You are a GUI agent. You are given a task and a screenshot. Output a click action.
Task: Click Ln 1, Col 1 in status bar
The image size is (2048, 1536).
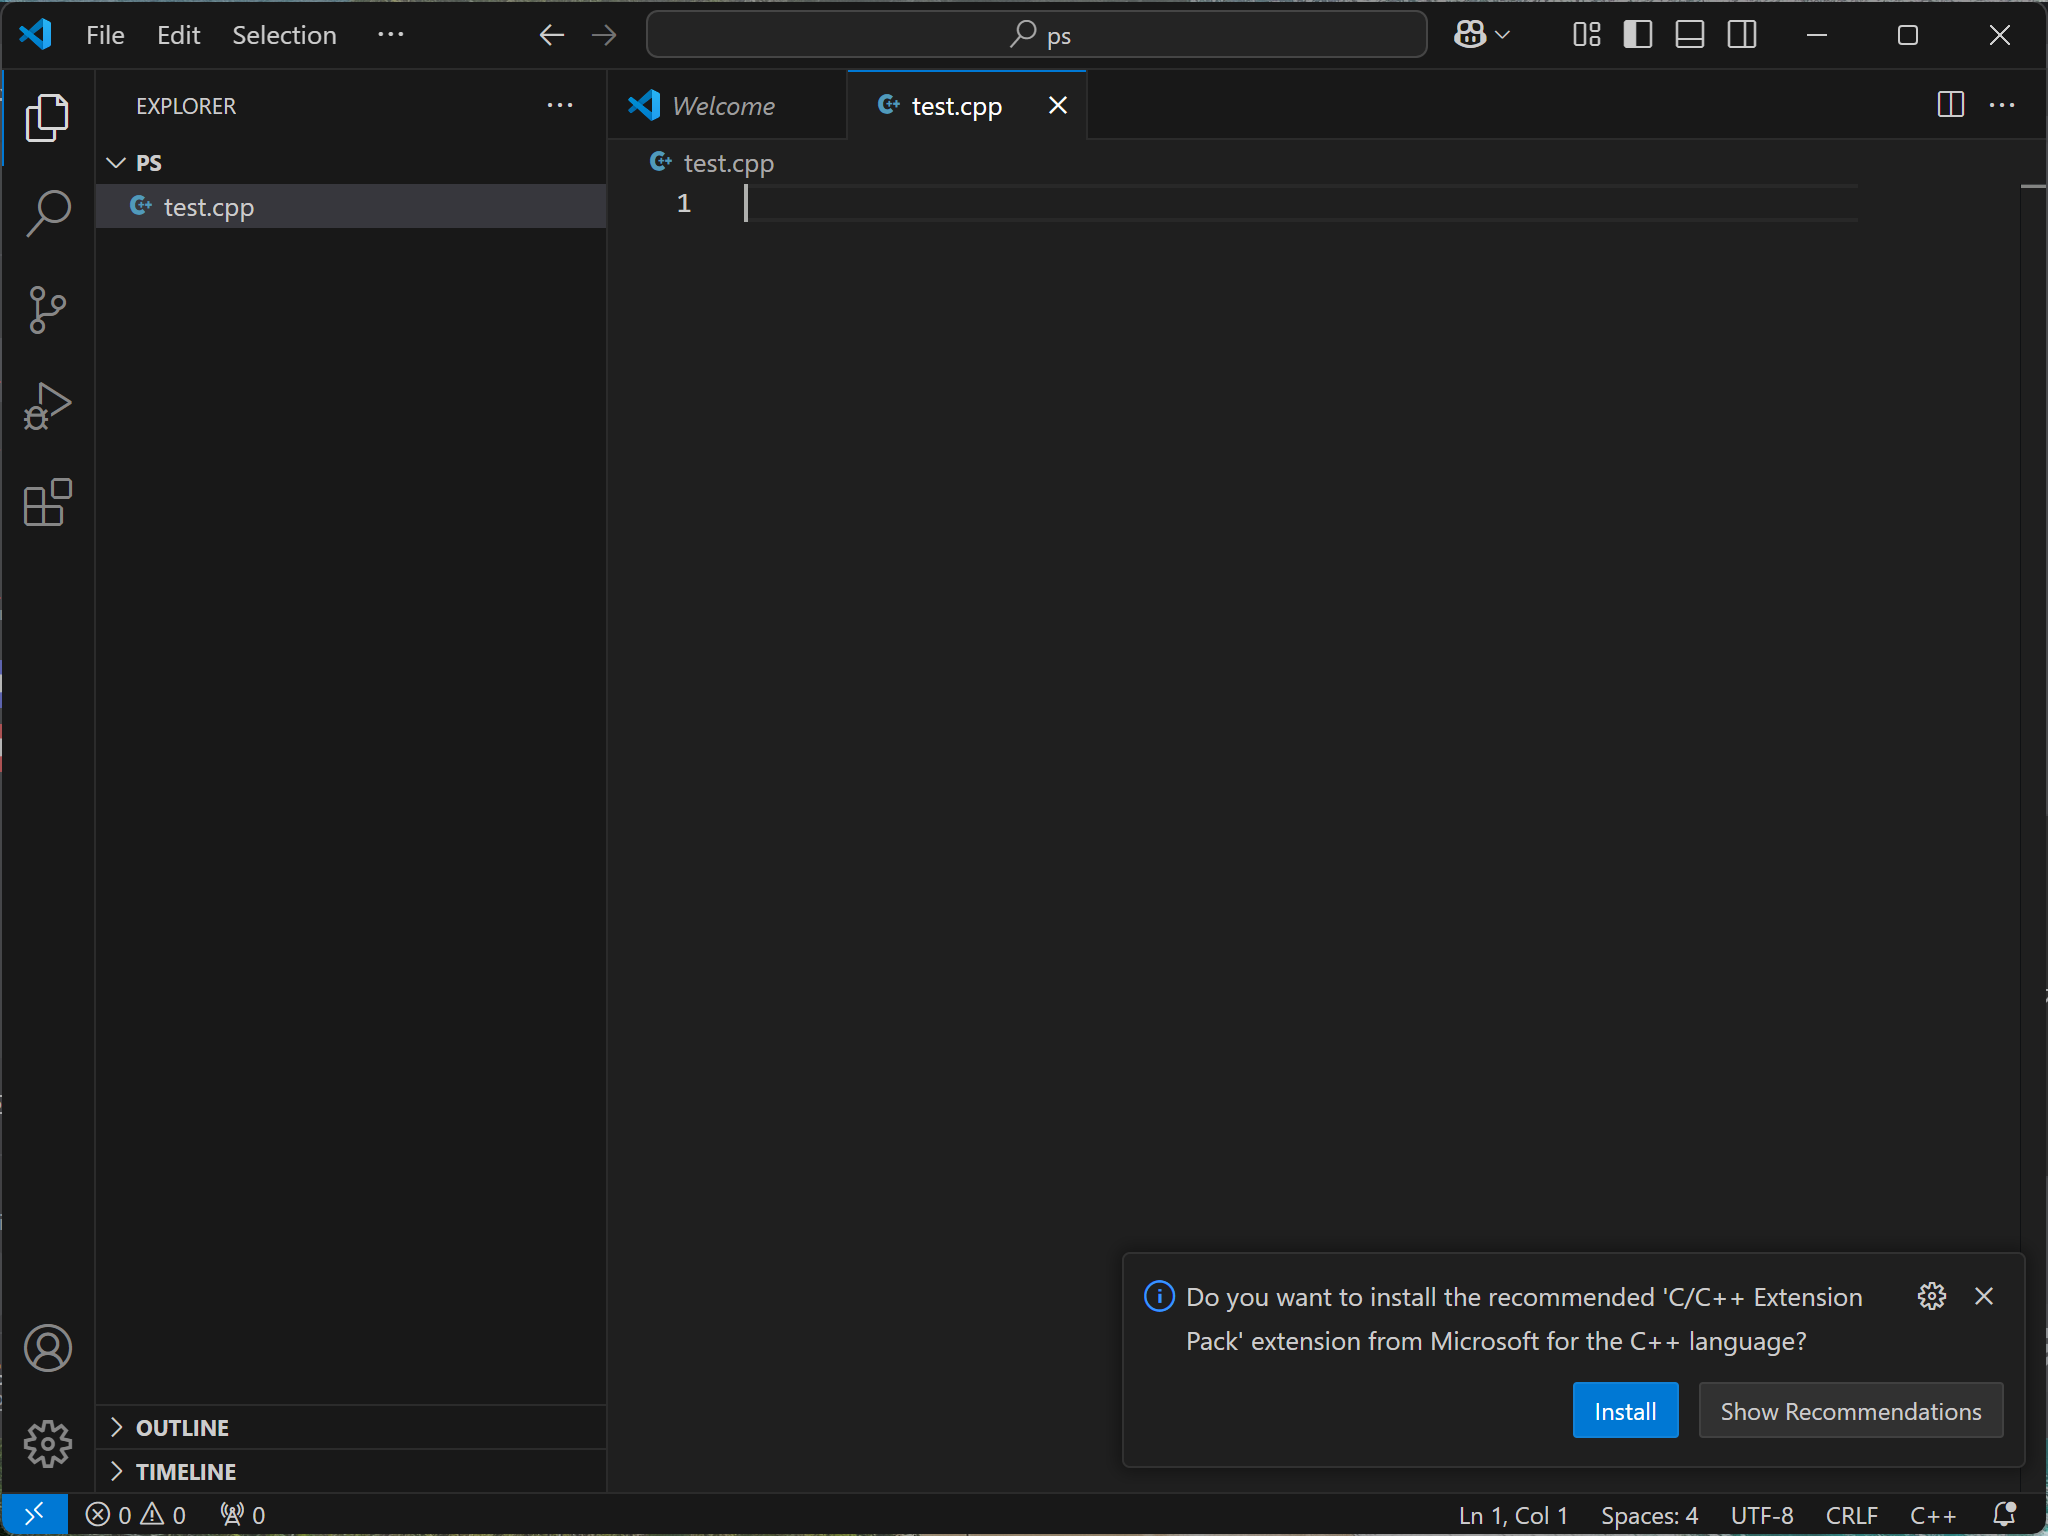coord(1513,1515)
